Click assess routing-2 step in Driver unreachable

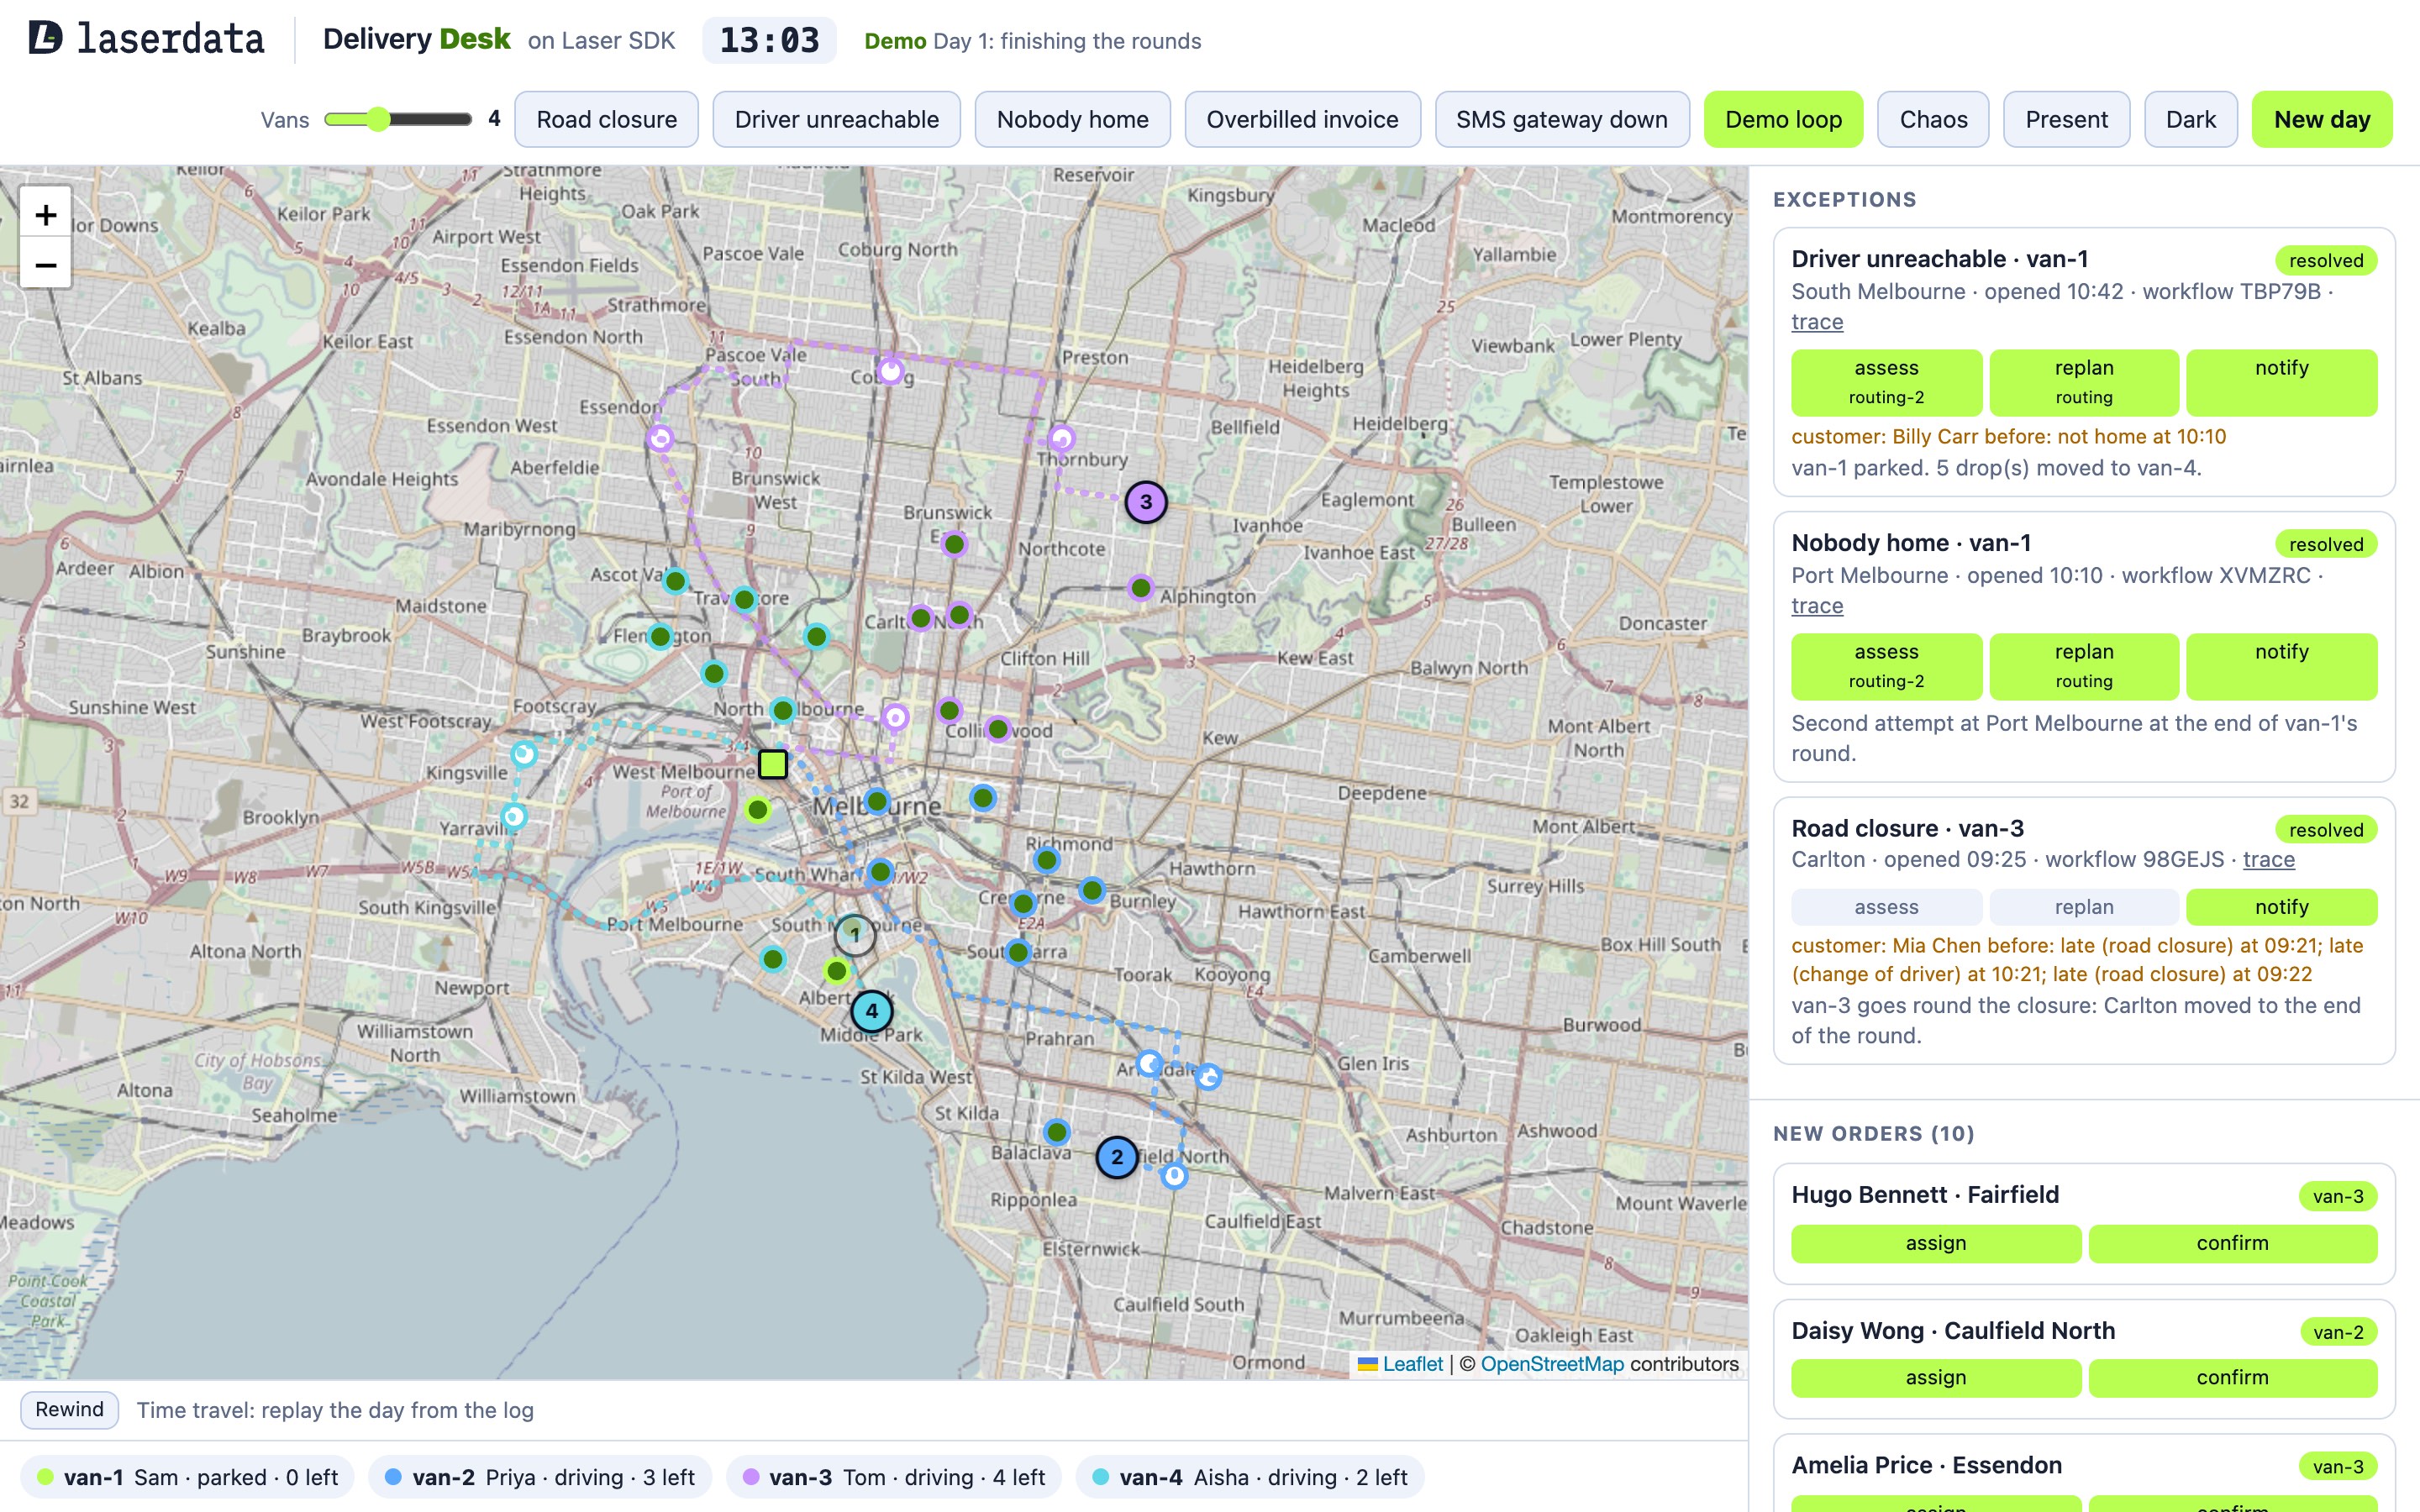coord(1886,382)
